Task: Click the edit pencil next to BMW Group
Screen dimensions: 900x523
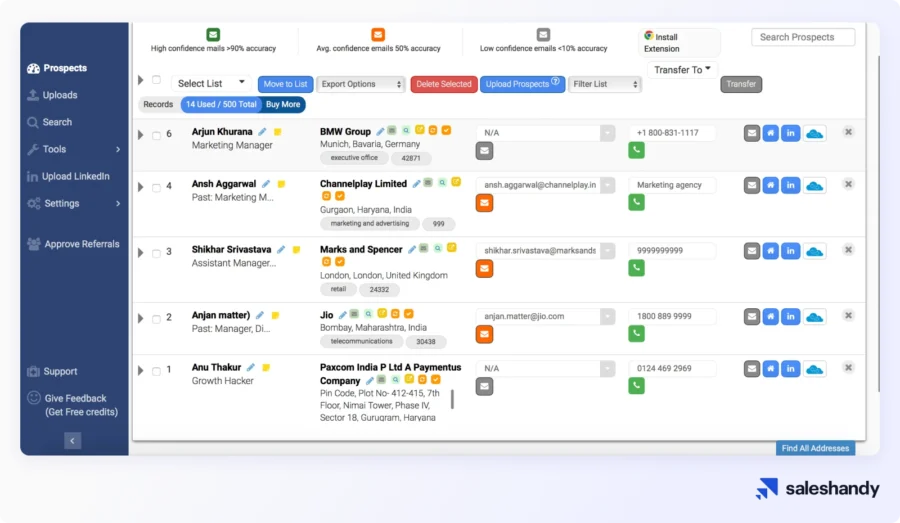Action: (x=379, y=131)
